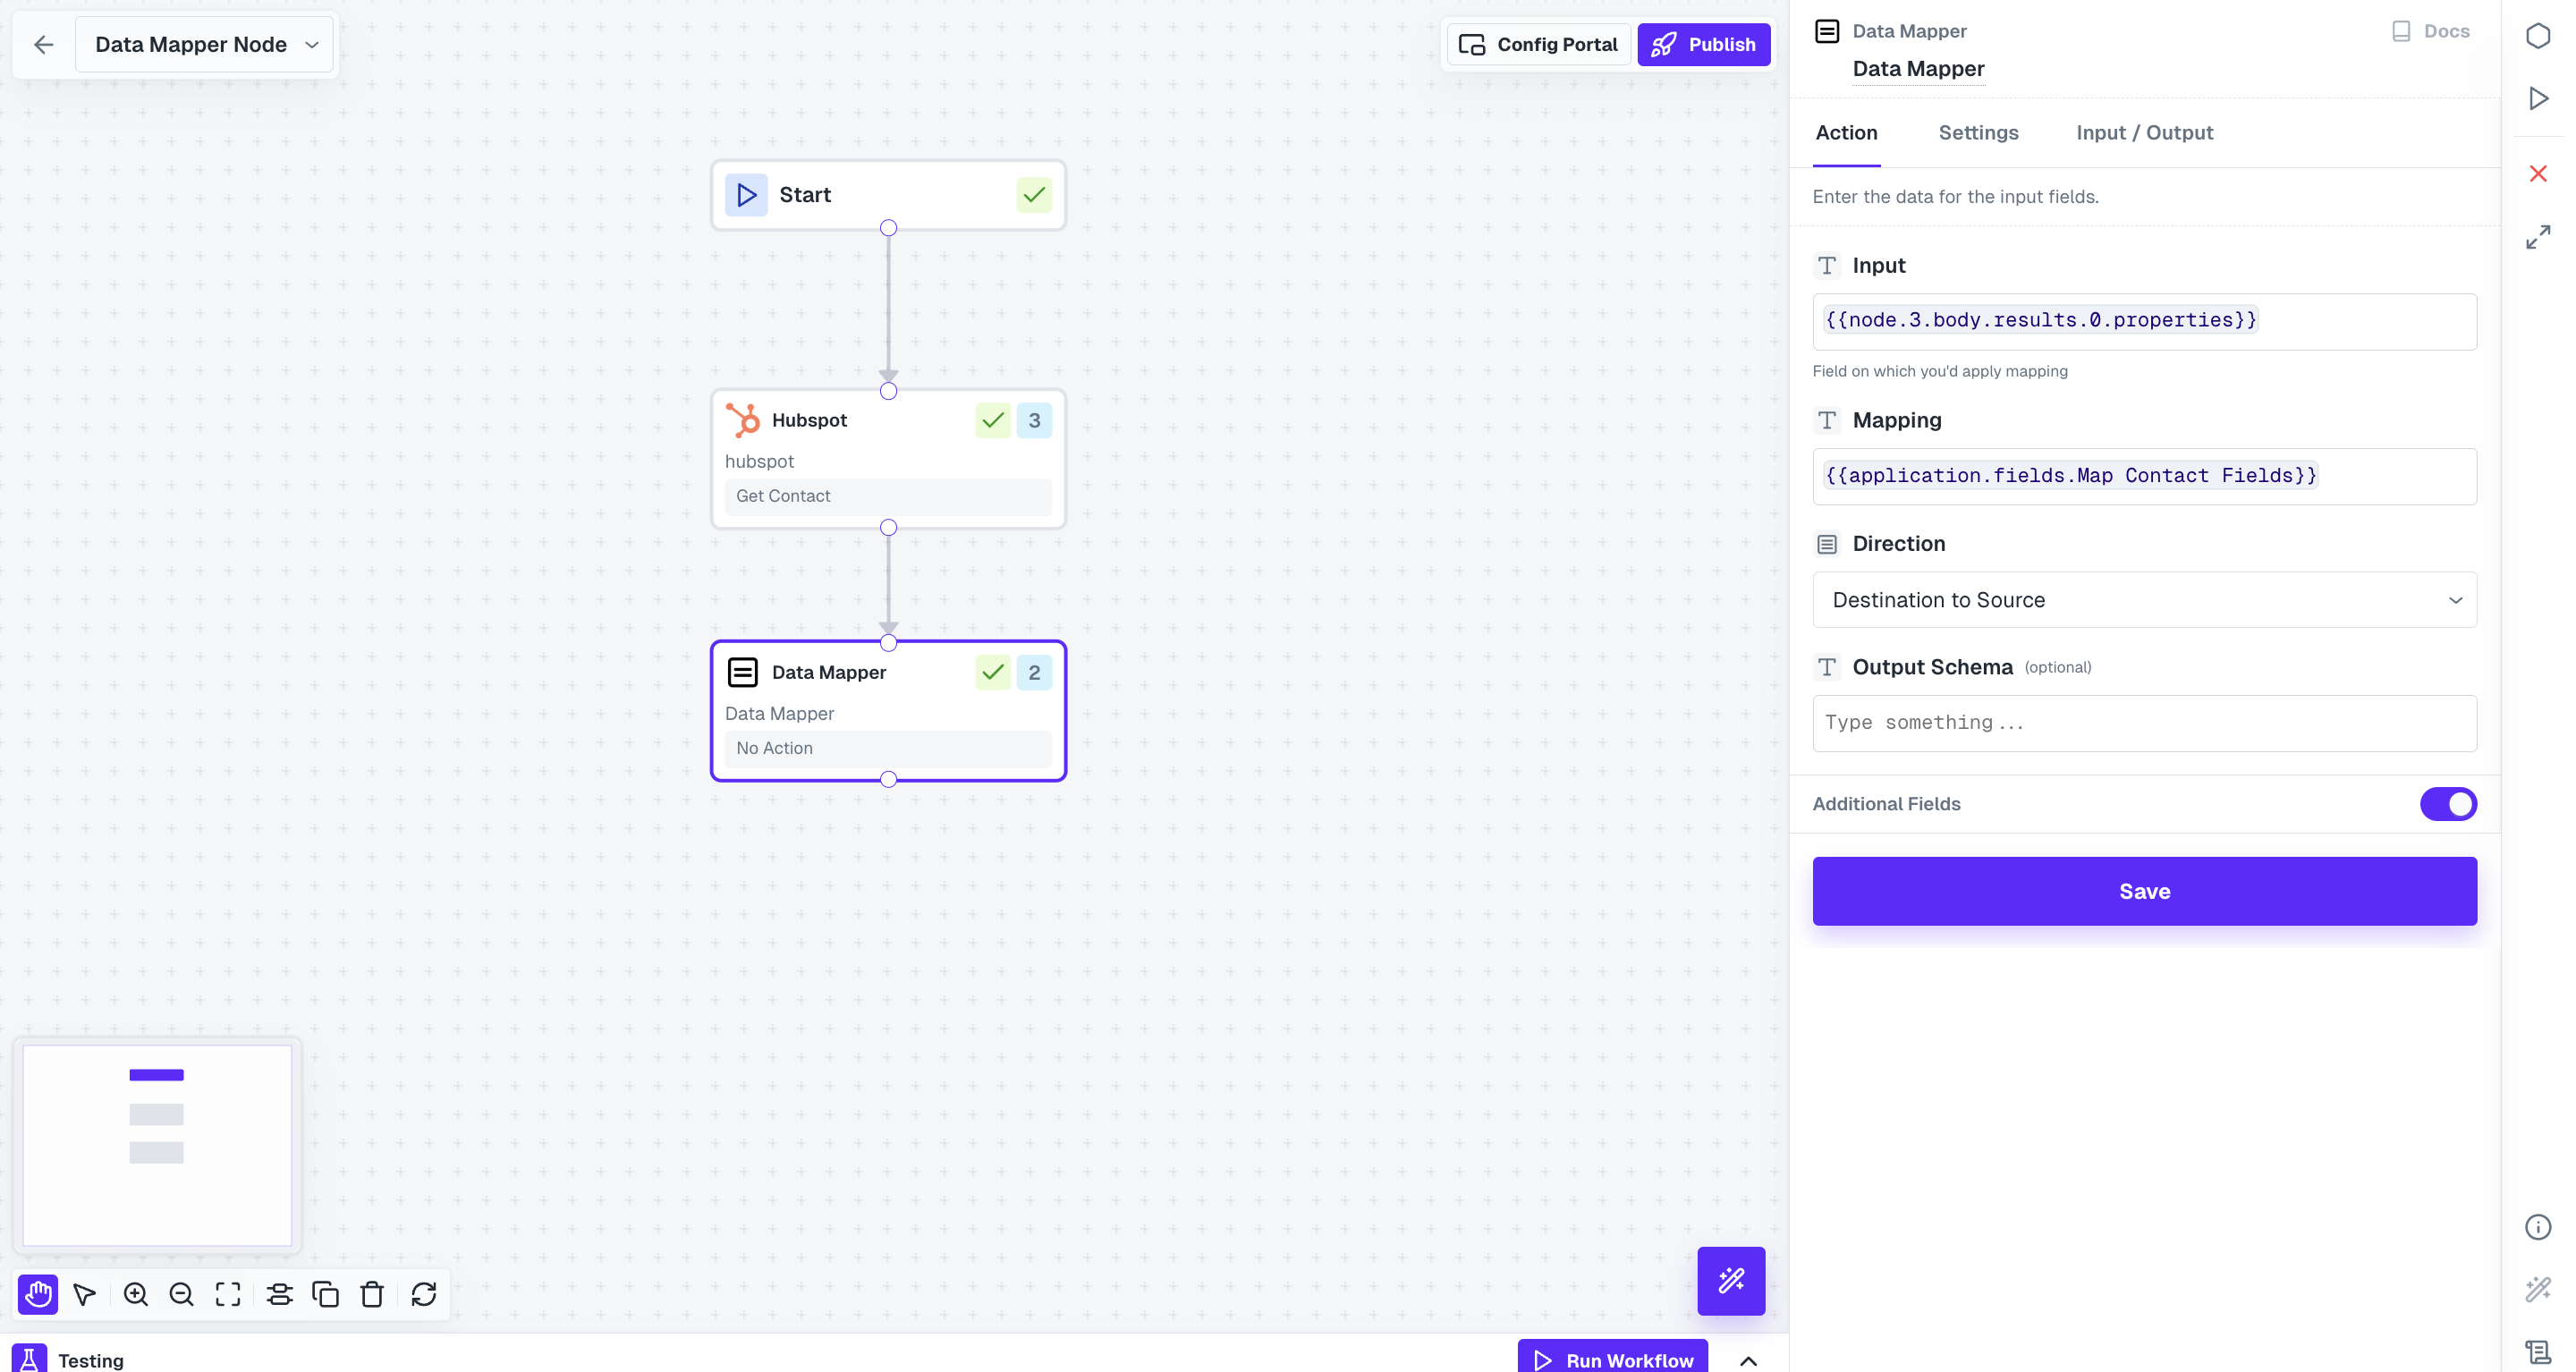
Task: Fit the workflow to screen
Action: click(x=227, y=1293)
